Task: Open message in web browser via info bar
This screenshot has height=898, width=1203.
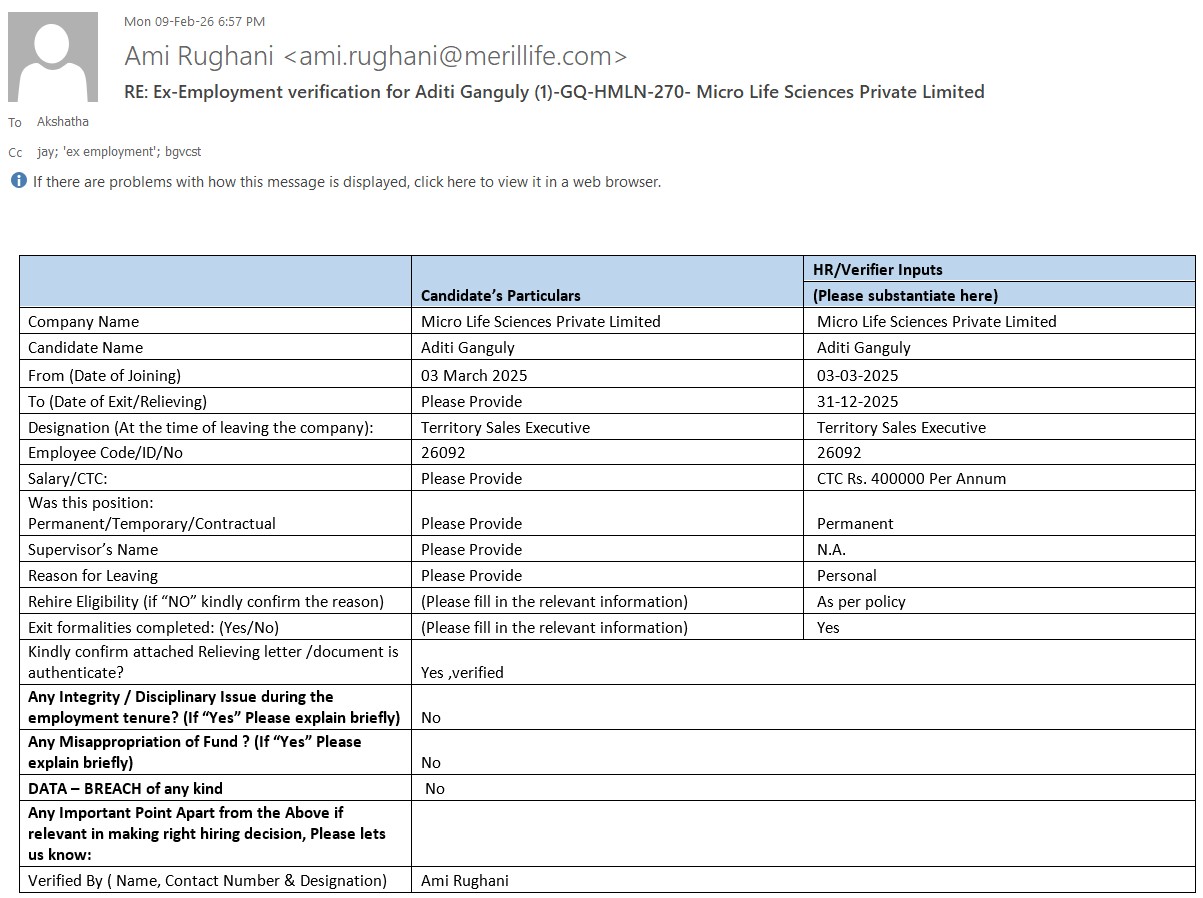Action: point(346,182)
